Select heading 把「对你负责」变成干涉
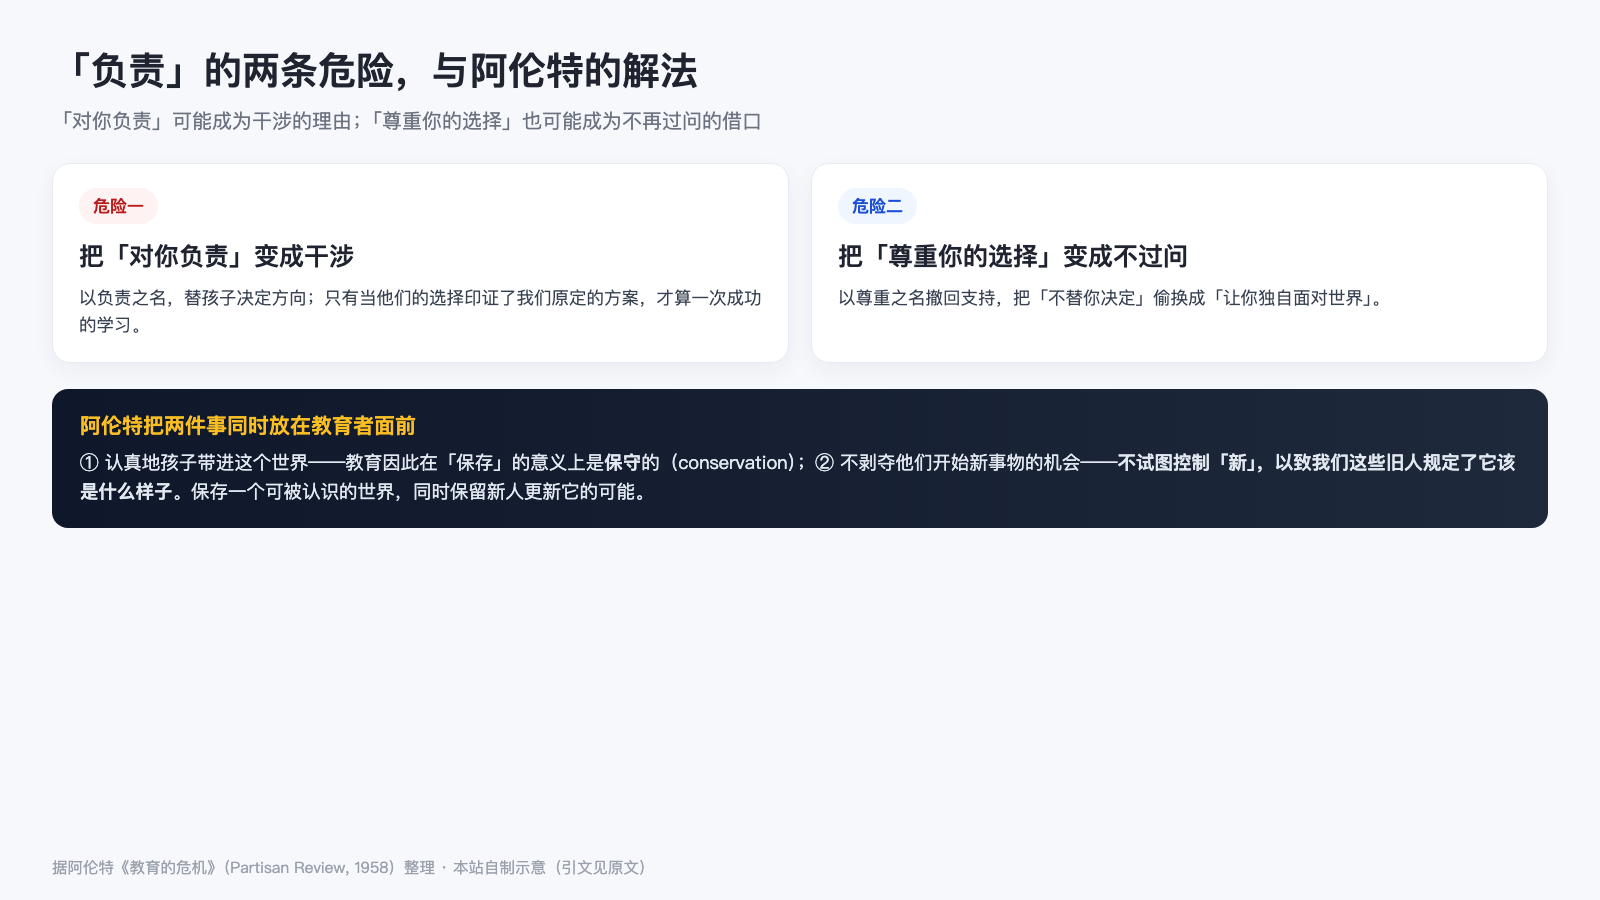Viewport: 1600px width, 900px height. point(217,256)
